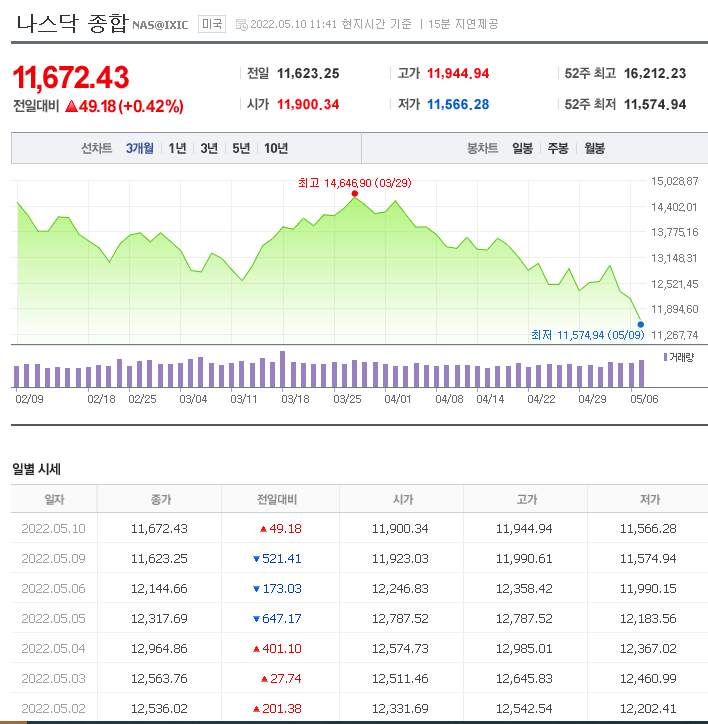The width and height of the screenshot is (708, 724).
Task: Click the red up-arrow next to 49.18 header
Action: (72, 107)
